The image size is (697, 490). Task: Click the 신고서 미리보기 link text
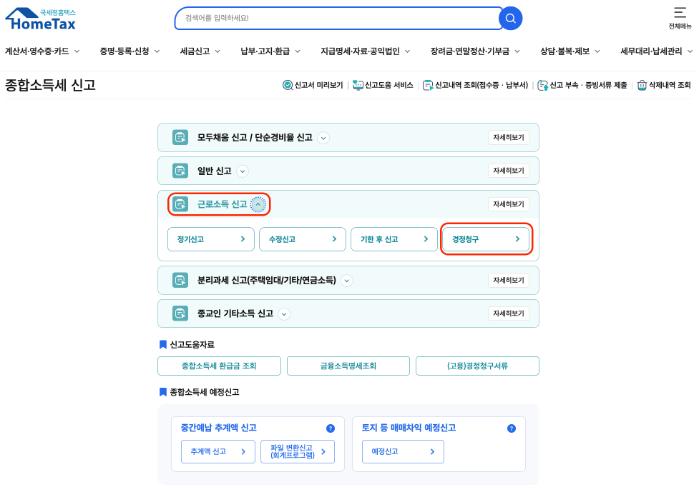point(319,85)
